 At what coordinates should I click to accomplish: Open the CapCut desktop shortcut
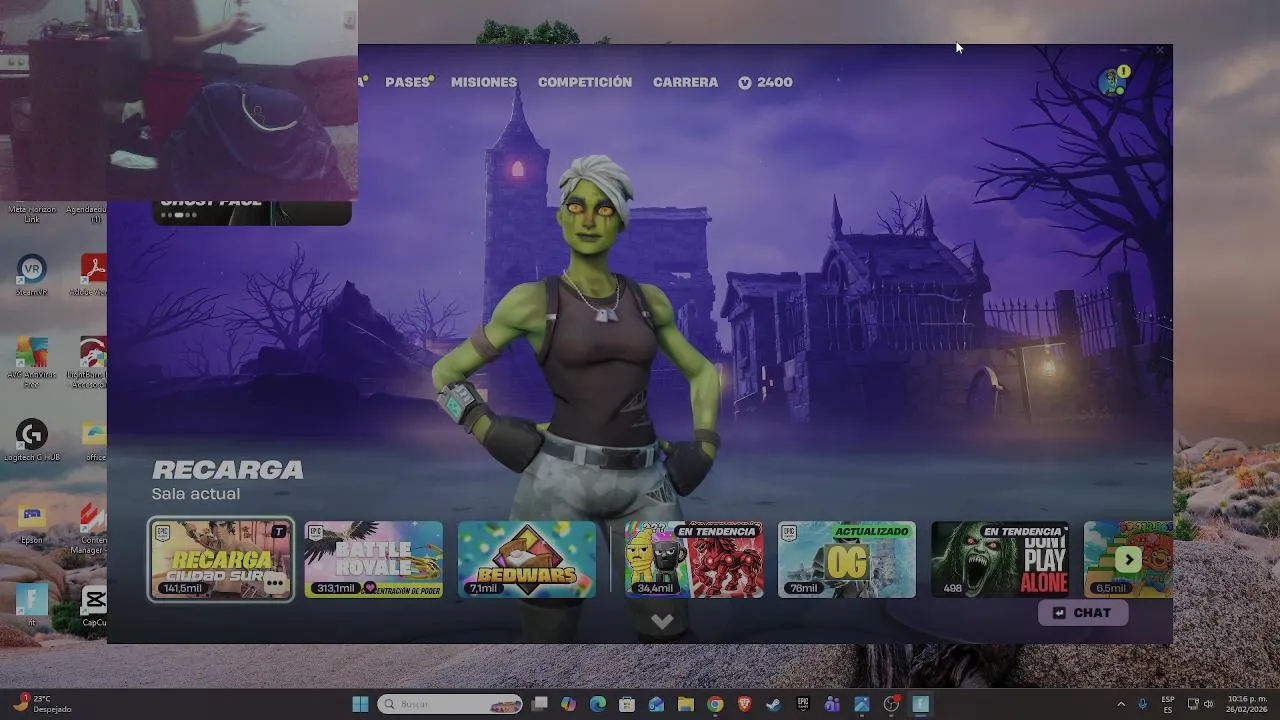pyautogui.click(x=94, y=606)
